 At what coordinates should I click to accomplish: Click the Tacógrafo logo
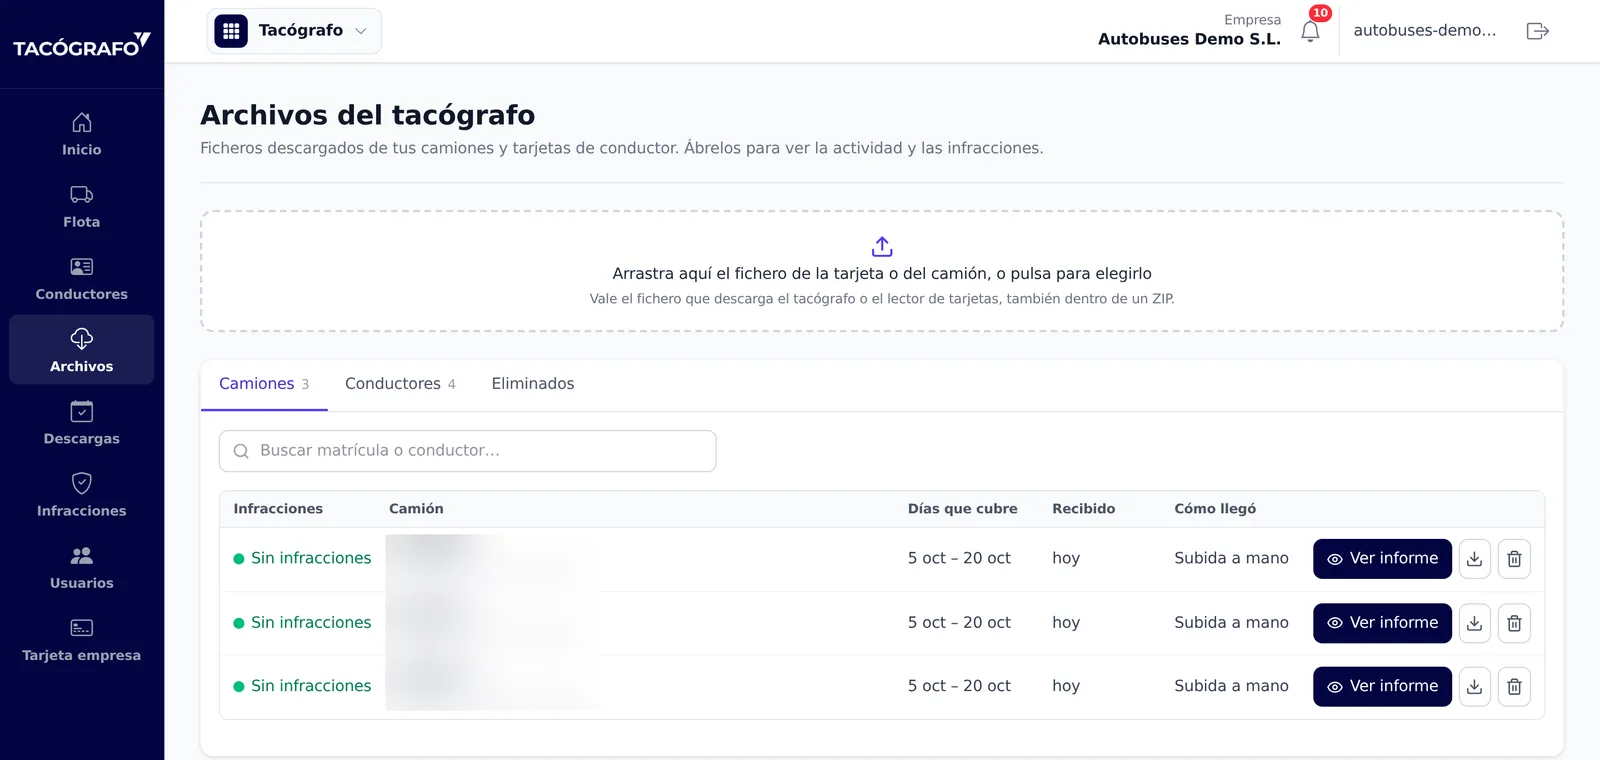point(82,45)
